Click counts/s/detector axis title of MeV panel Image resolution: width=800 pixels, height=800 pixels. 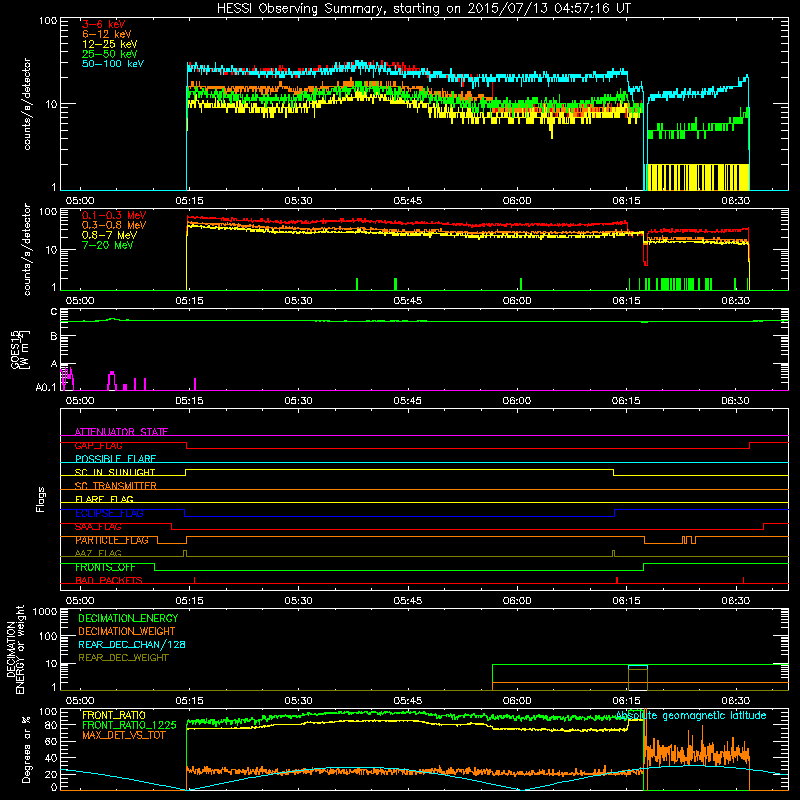pos(27,249)
